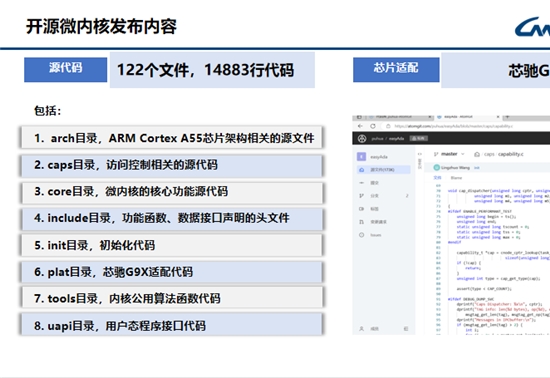Click the lock icon in the address bar
Image resolution: width=550 pixels, height=378 pixels.
pyautogui.click(x=388, y=126)
